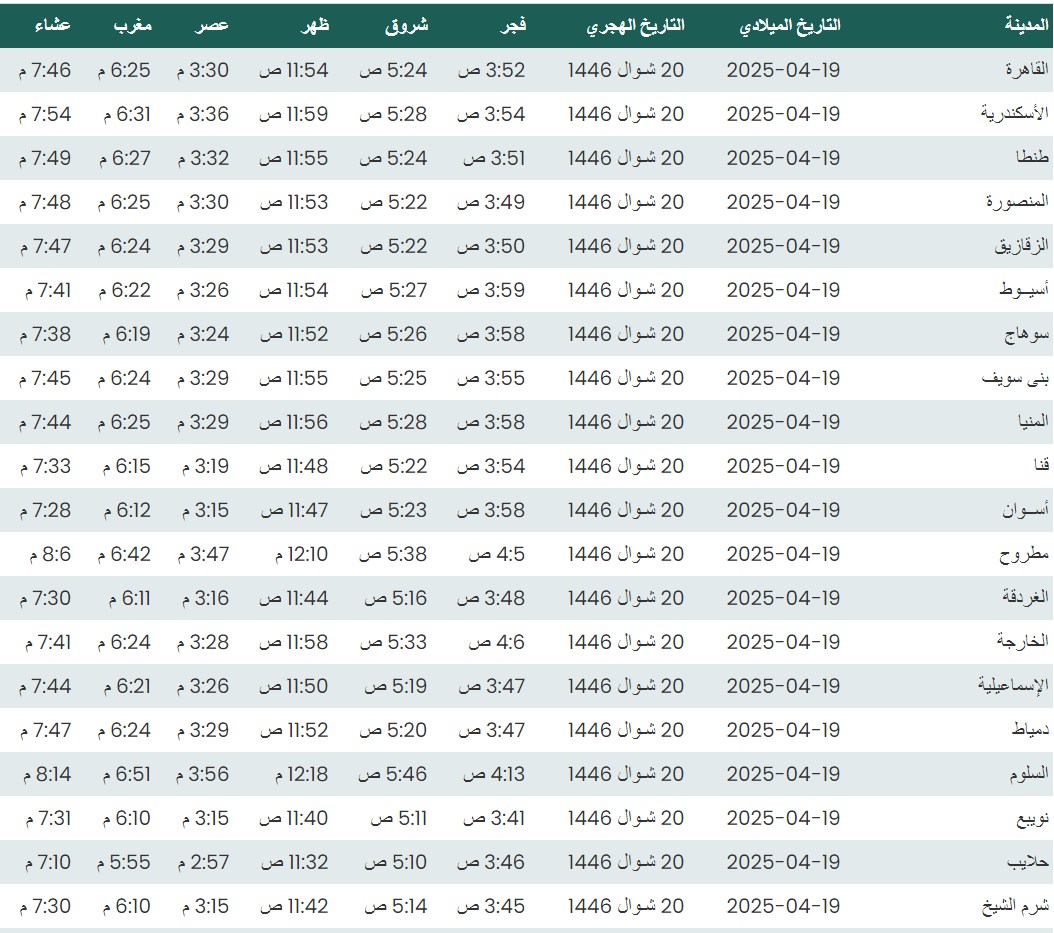Click the المدينة column header
This screenshot has width=1054, height=933.
point(1027,26)
